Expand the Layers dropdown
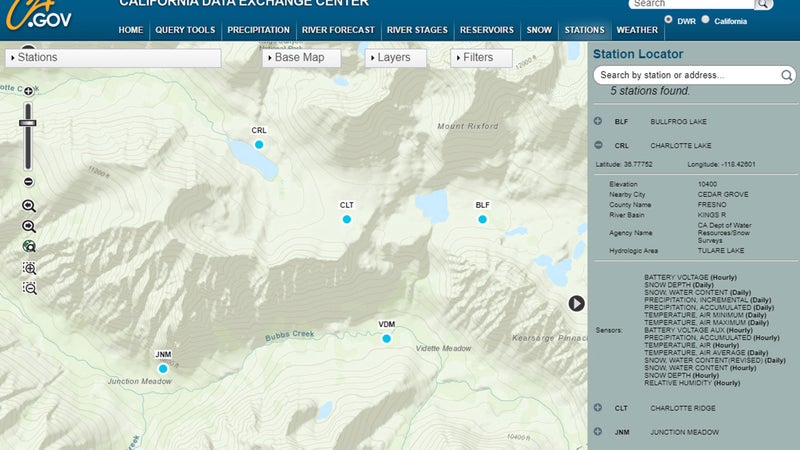800x450 pixels. pos(395,58)
